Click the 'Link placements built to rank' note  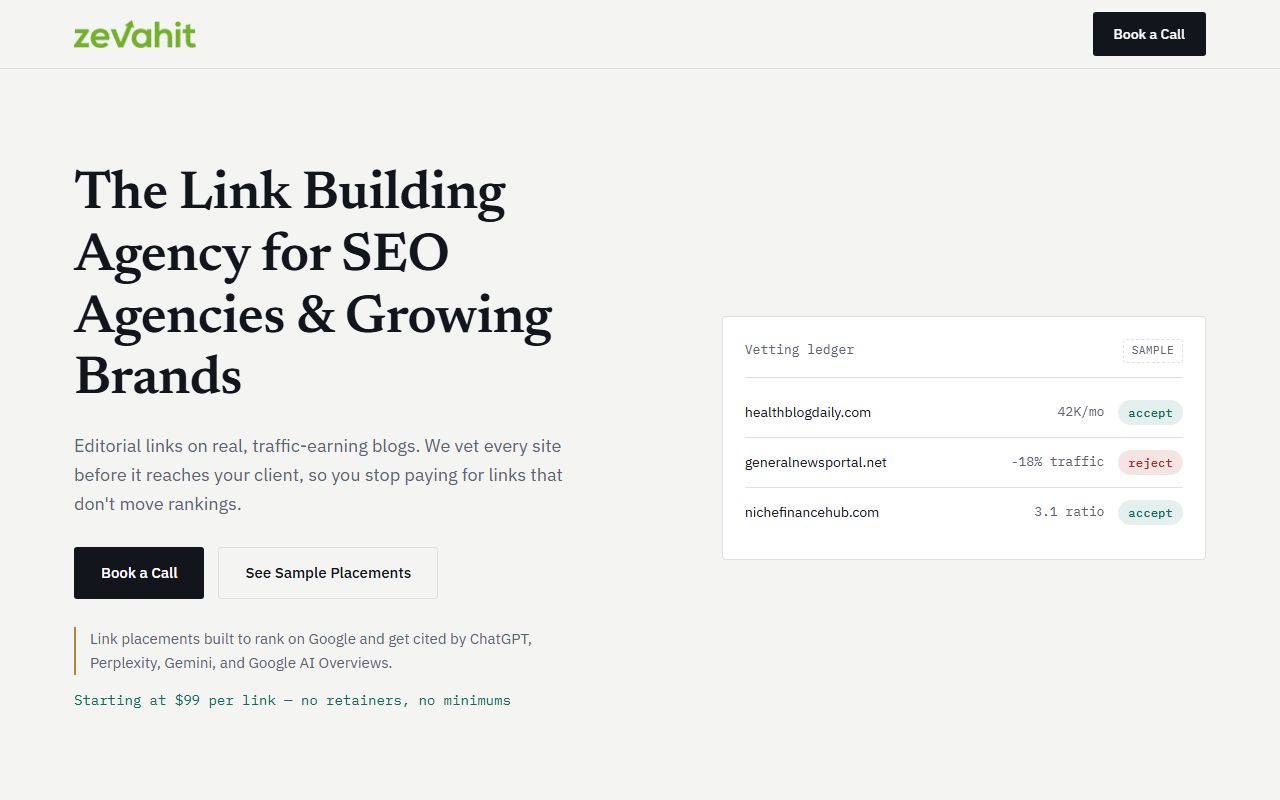[x=311, y=651]
